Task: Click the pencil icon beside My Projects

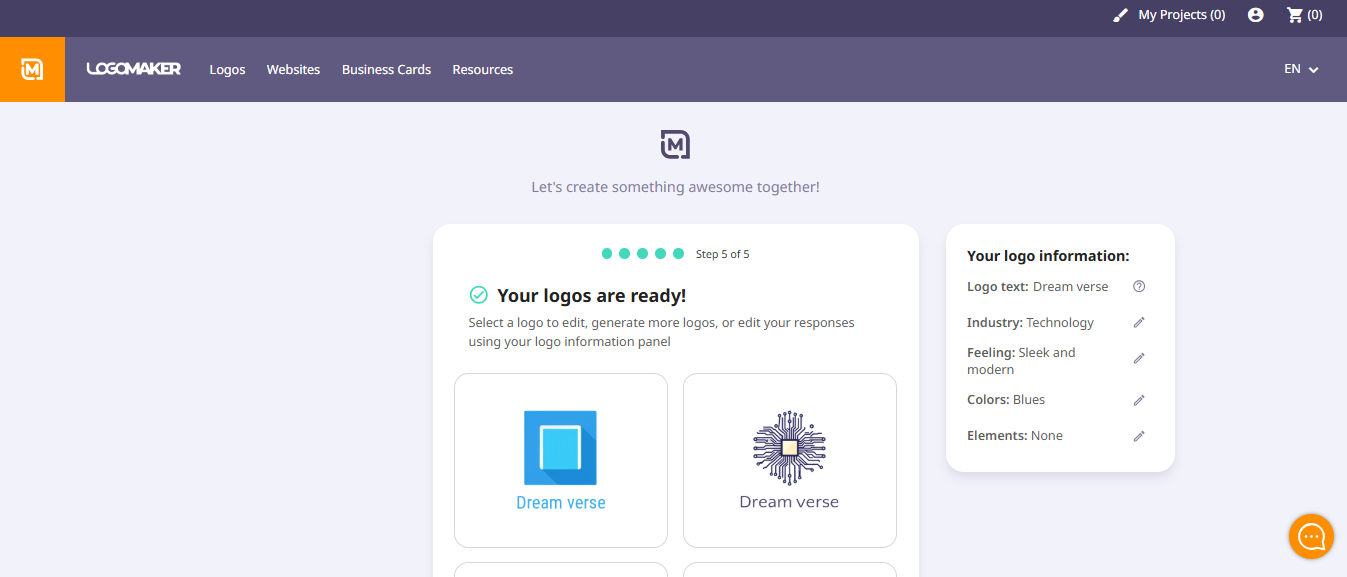Action: 1120,14
